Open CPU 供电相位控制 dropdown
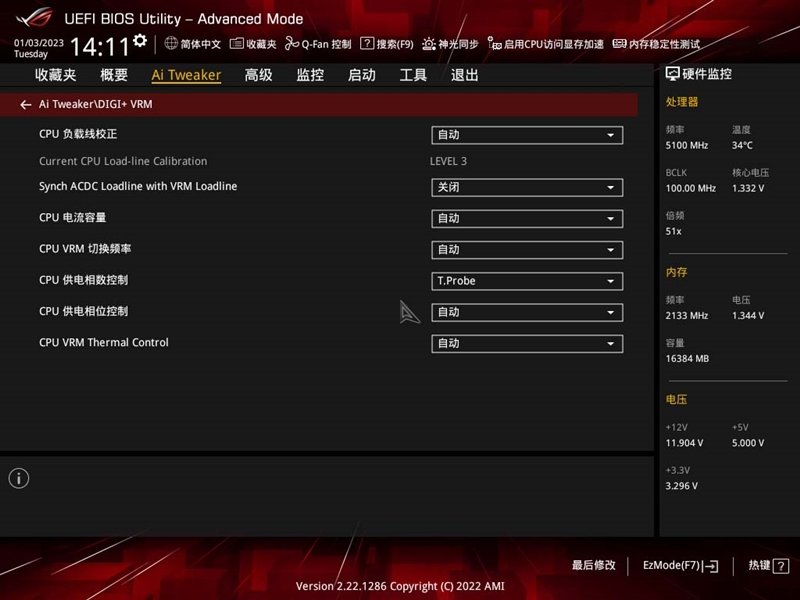 [x=527, y=312]
